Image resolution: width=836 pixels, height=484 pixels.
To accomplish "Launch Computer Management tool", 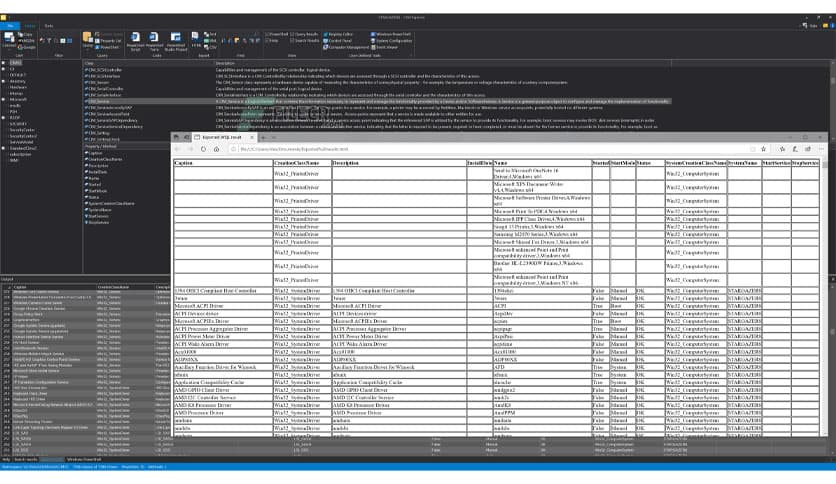I will click(x=346, y=47).
